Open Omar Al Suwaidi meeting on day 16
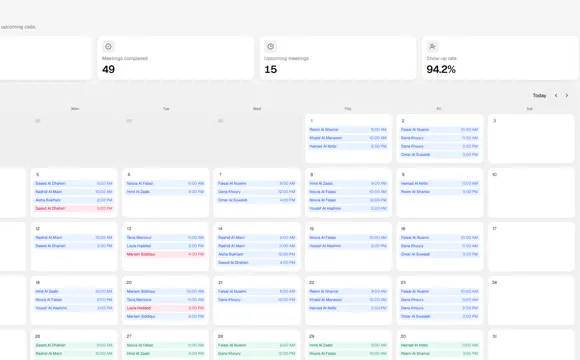 pyautogui.click(x=439, y=254)
